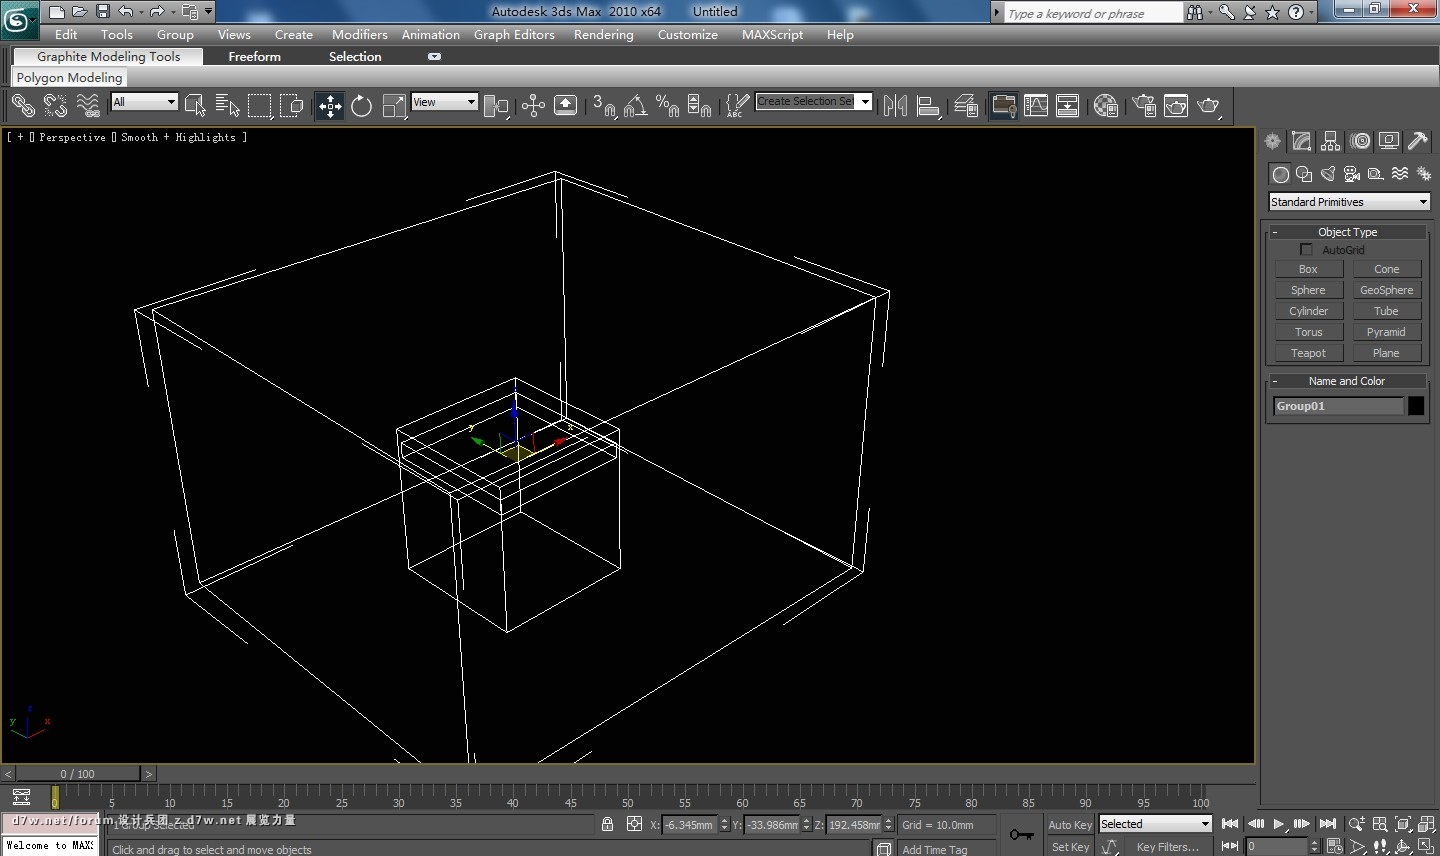Expand the Create Selection Set dropdown

(865, 101)
